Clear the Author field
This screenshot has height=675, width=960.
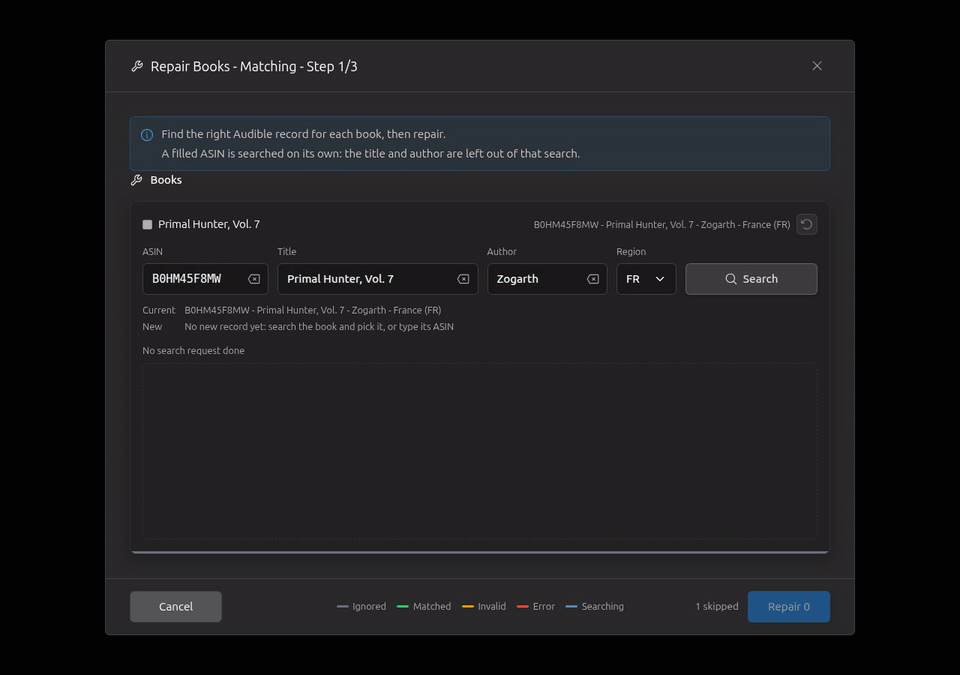[x=593, y=279]
